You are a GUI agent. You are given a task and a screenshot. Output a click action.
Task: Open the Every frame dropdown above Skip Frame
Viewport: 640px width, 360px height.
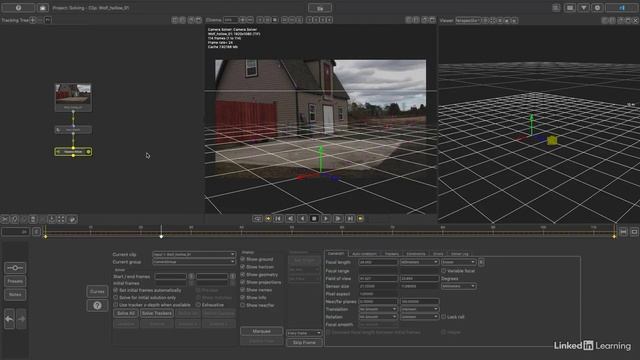304,333
